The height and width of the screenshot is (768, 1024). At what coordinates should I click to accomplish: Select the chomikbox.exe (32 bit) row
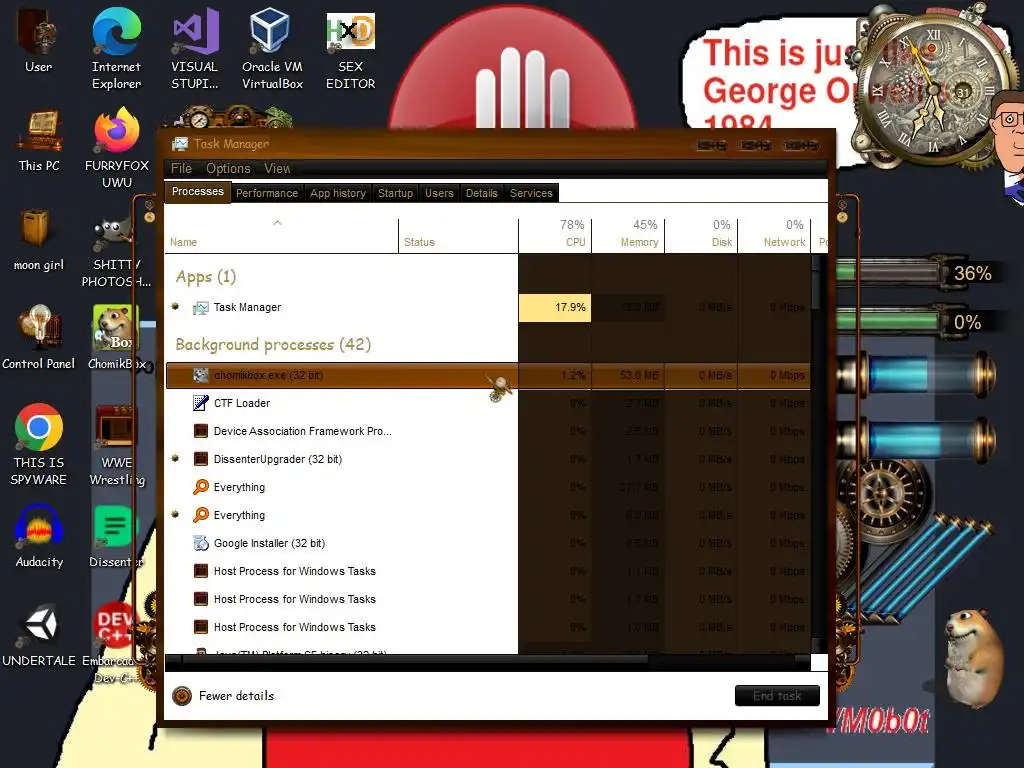(x=488, y=376)
